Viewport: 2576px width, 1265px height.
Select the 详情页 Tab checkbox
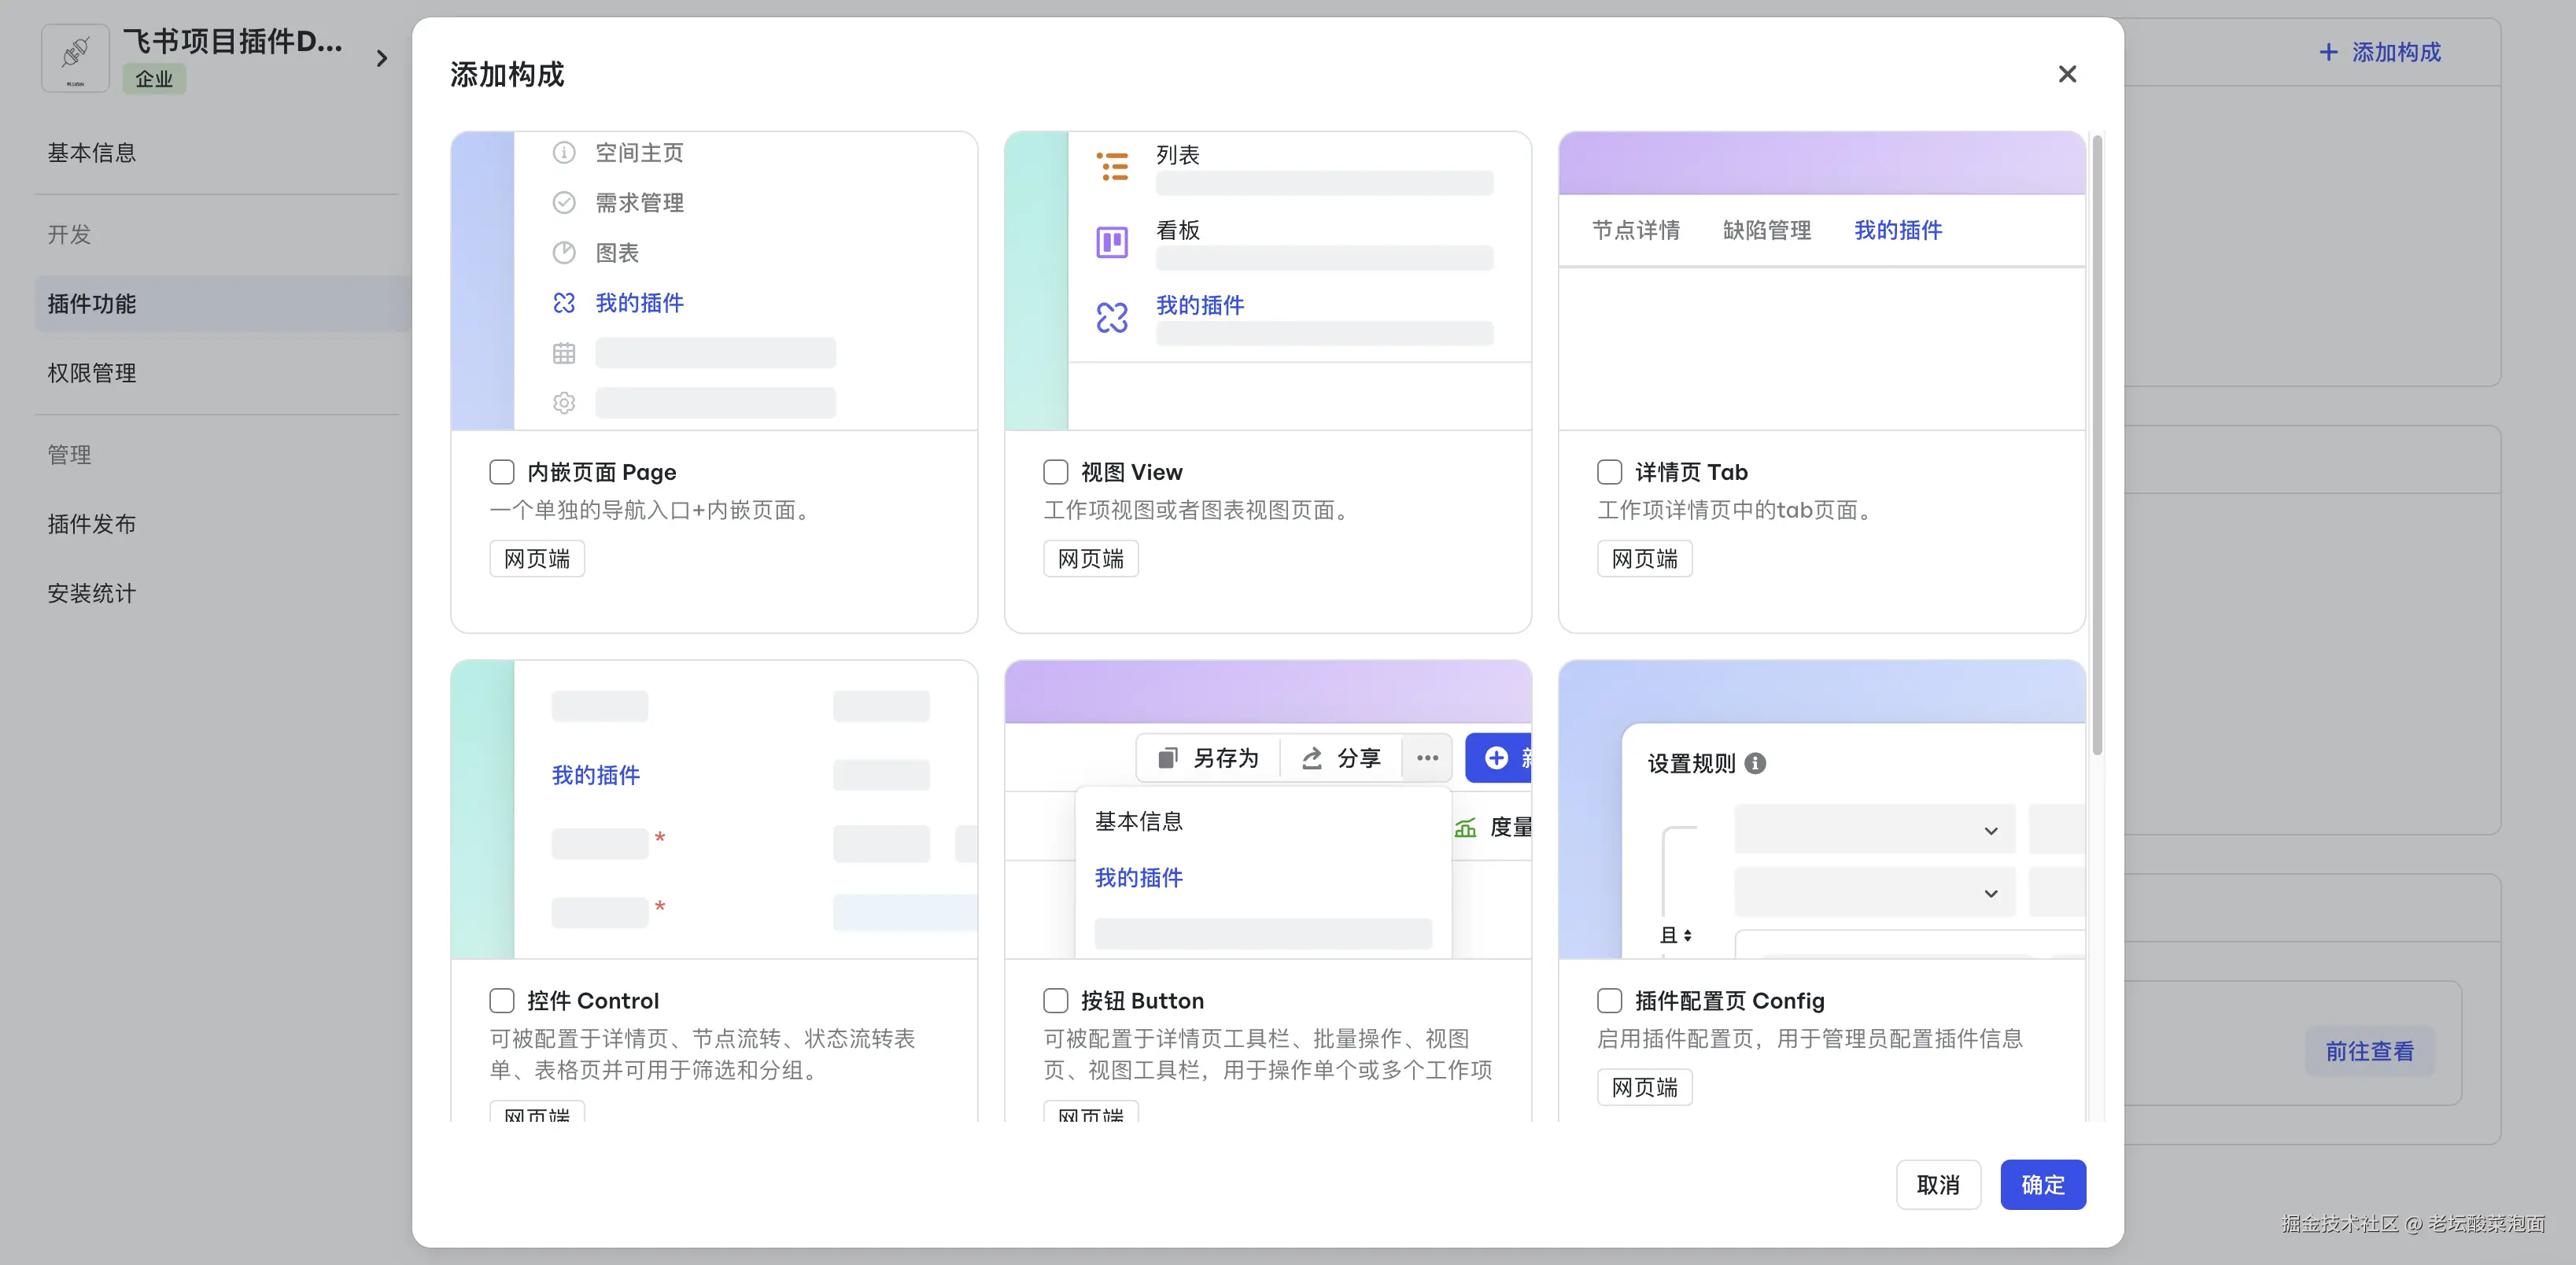[1610, 472]
